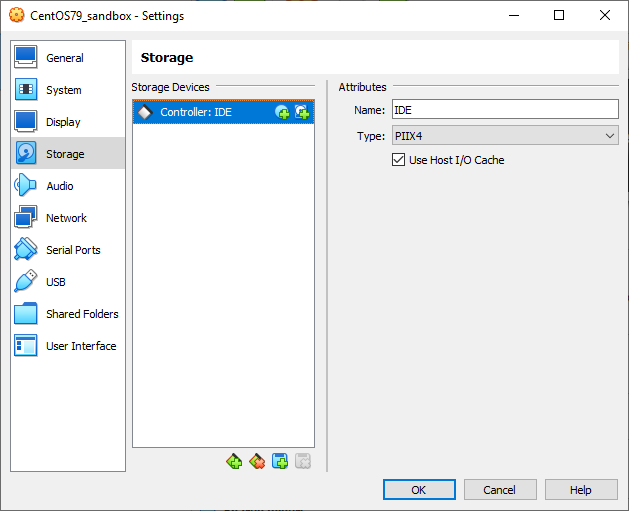Click the add hard disk icon on Controller: IDE
This screenshot has height=511, width=629.
301,113
